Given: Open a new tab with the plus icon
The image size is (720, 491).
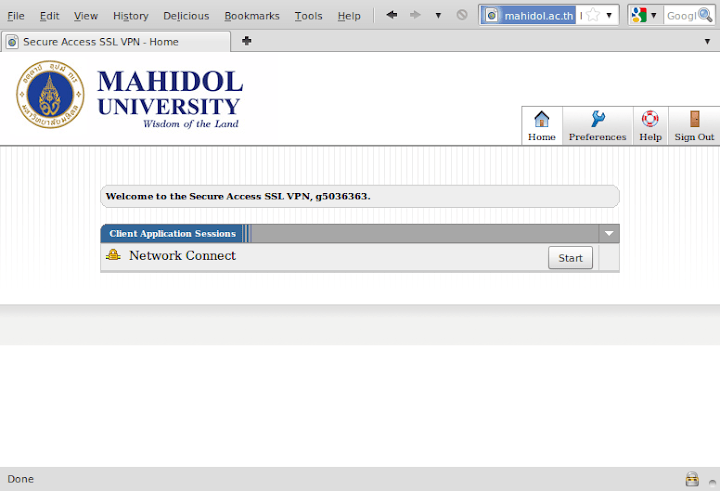Looking at the screenshot, I should 247,41.
